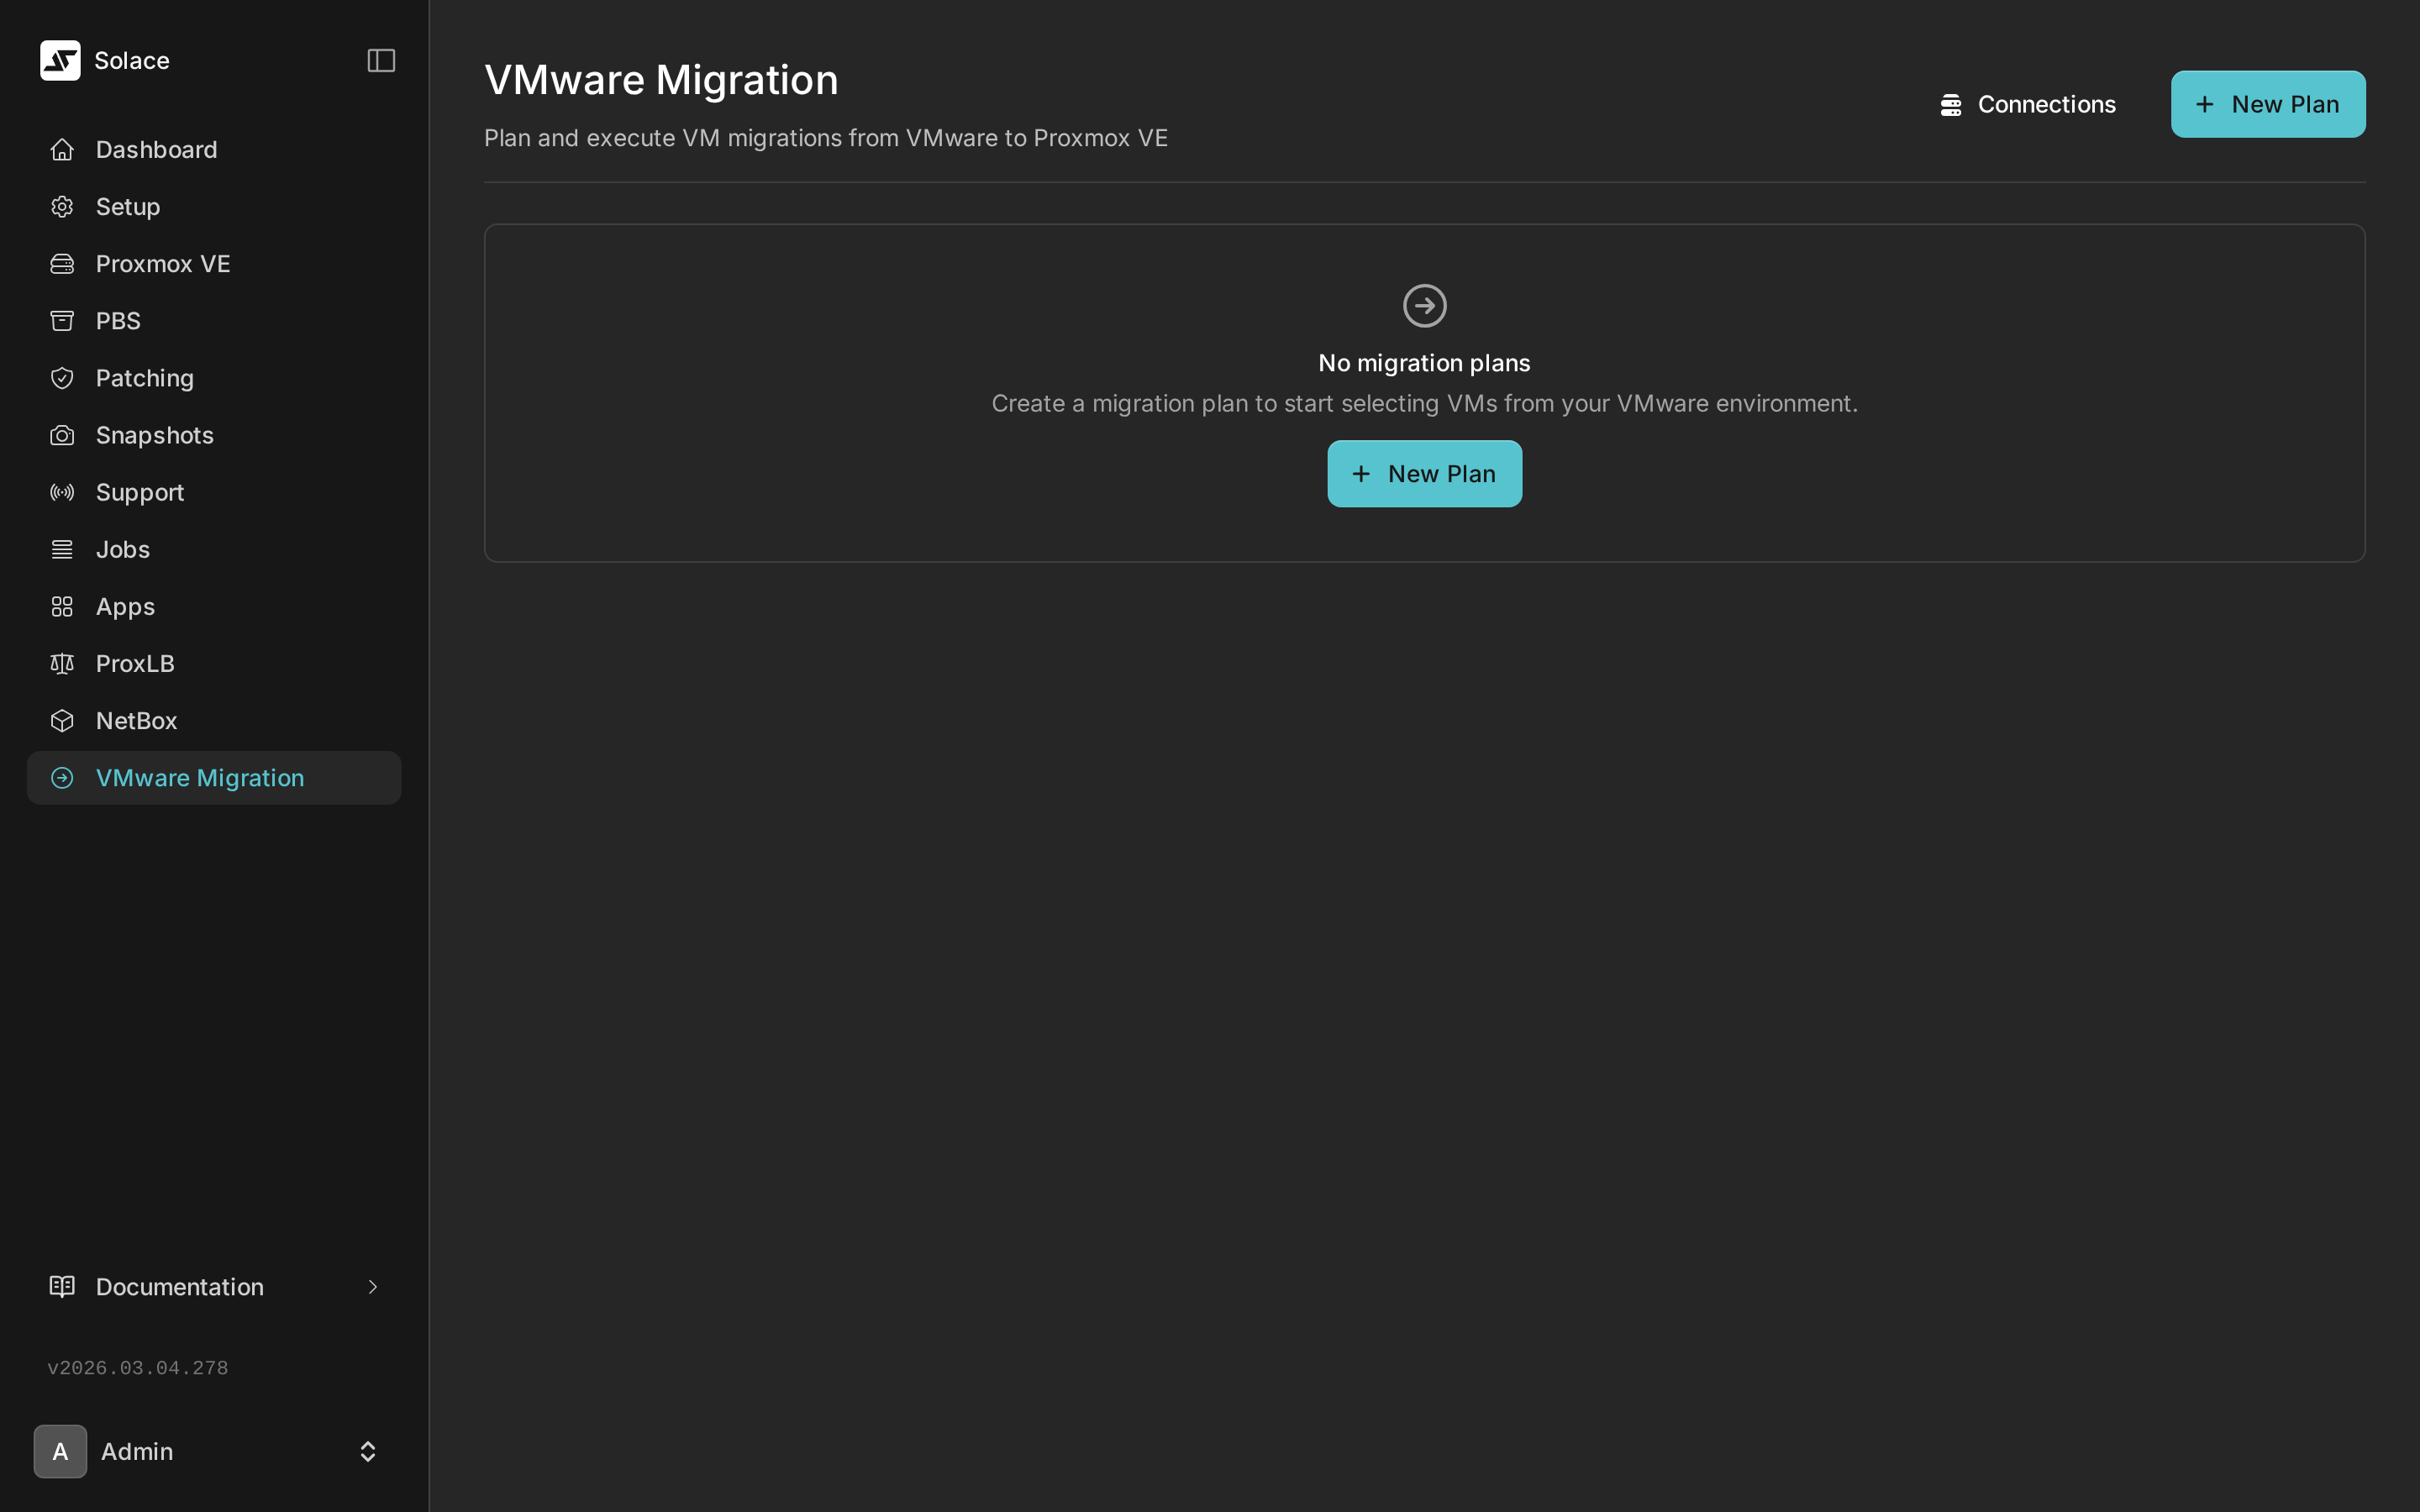Viewport: 2420px width, 1512px height.
Task: Switch to the Connections view
Action: point(2028,103)
